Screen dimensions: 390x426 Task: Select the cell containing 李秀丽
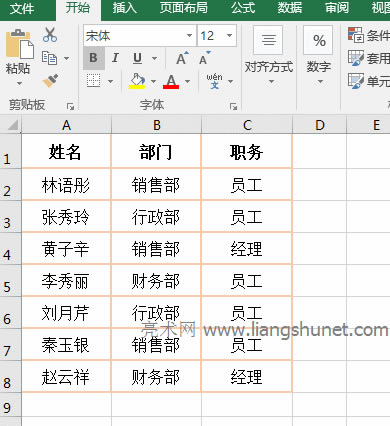[66, 280]
